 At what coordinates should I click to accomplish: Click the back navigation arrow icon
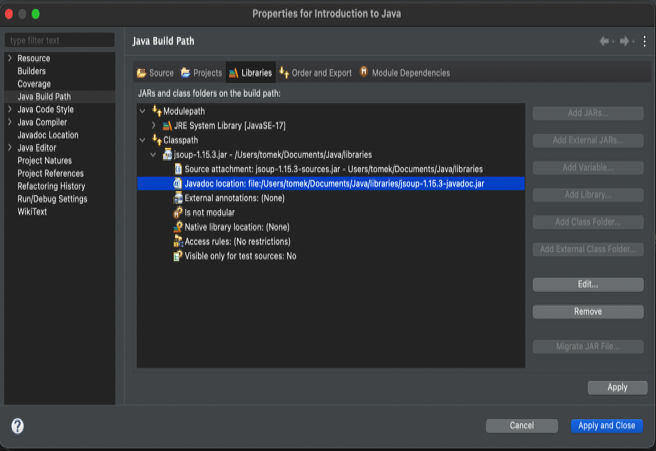tap(604, 41)
